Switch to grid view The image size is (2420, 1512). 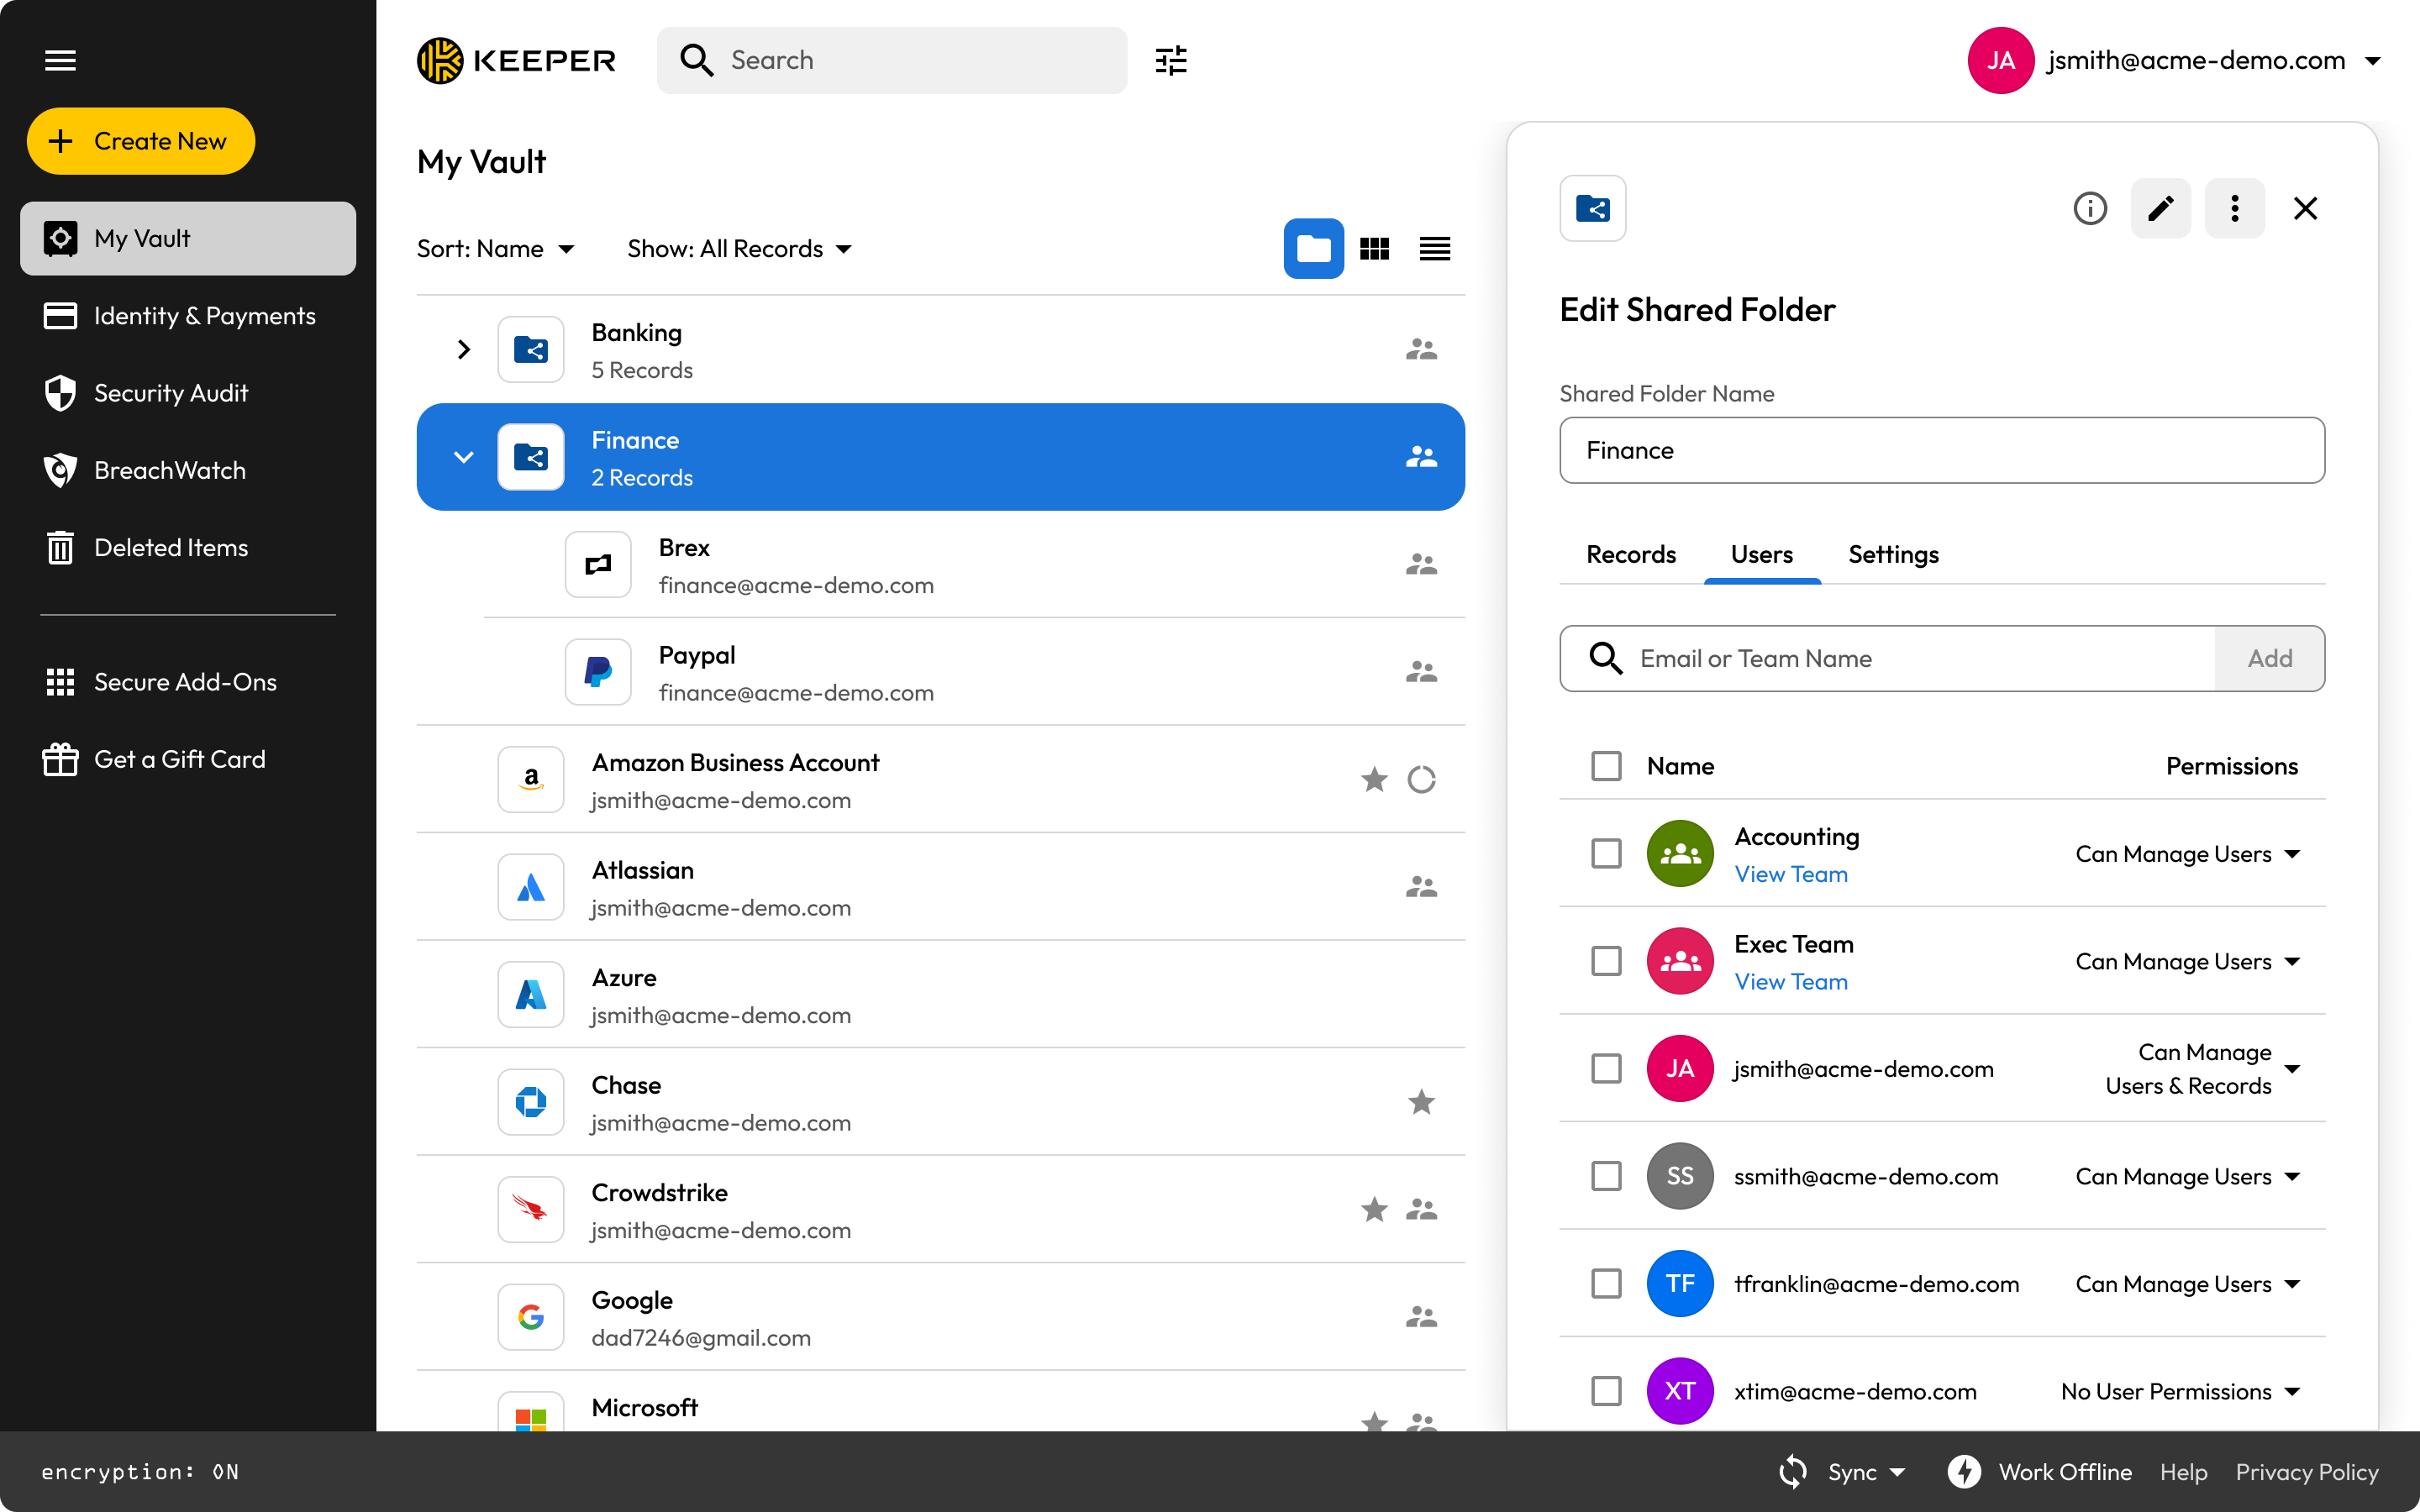(1374, 248)
